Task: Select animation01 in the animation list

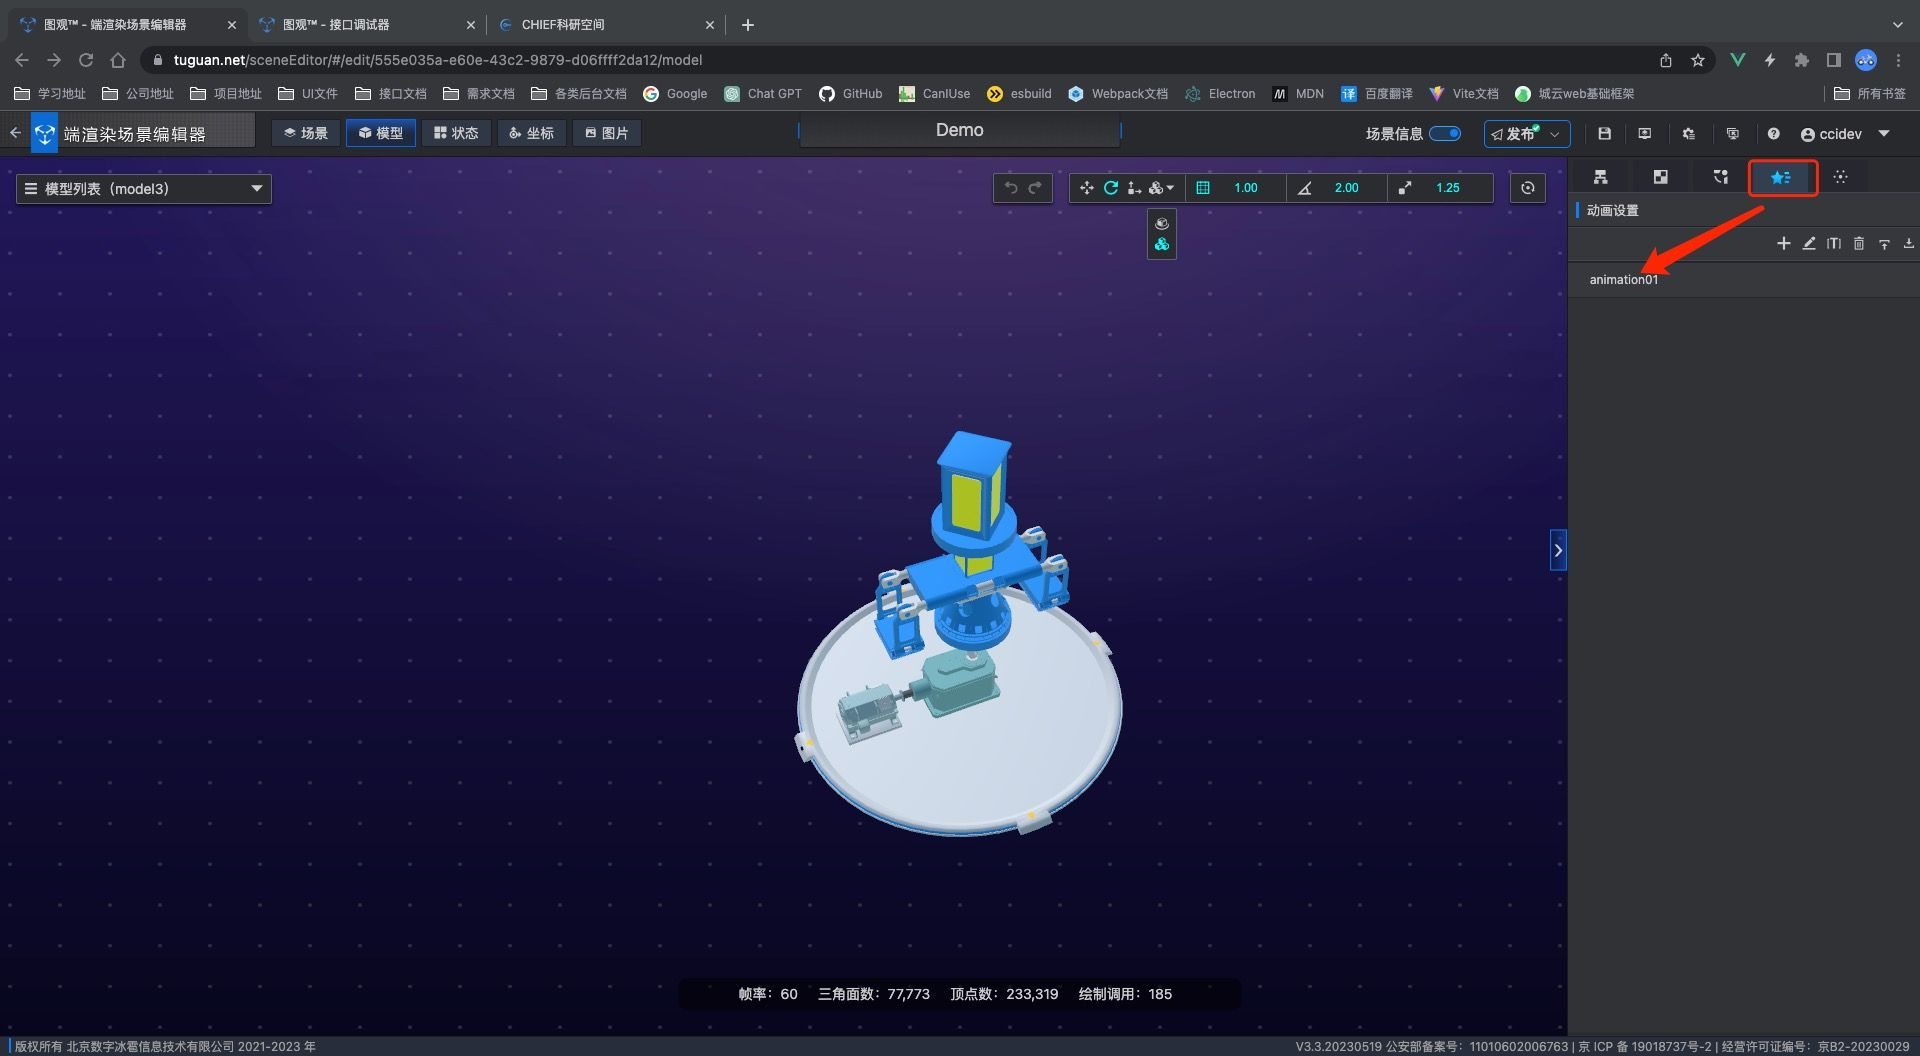Action: (x=1623, y=280)
